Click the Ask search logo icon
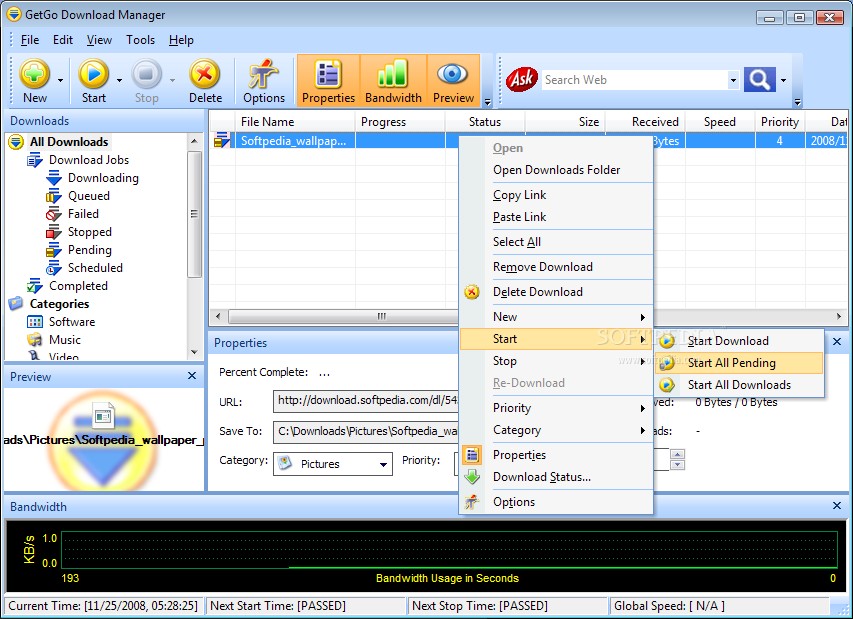This screenshot has height=619, width=853. click(x=522, y=79)
